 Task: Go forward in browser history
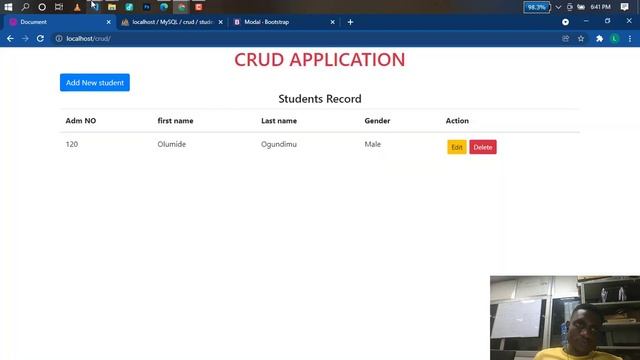[x=25, y=38]
